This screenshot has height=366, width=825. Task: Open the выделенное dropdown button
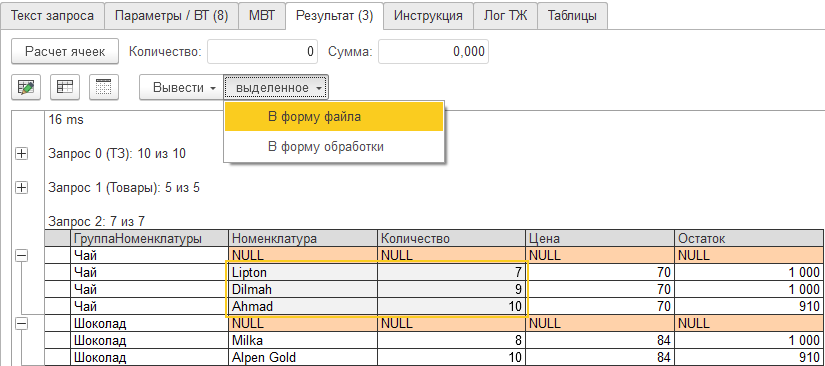click(276, 87)
